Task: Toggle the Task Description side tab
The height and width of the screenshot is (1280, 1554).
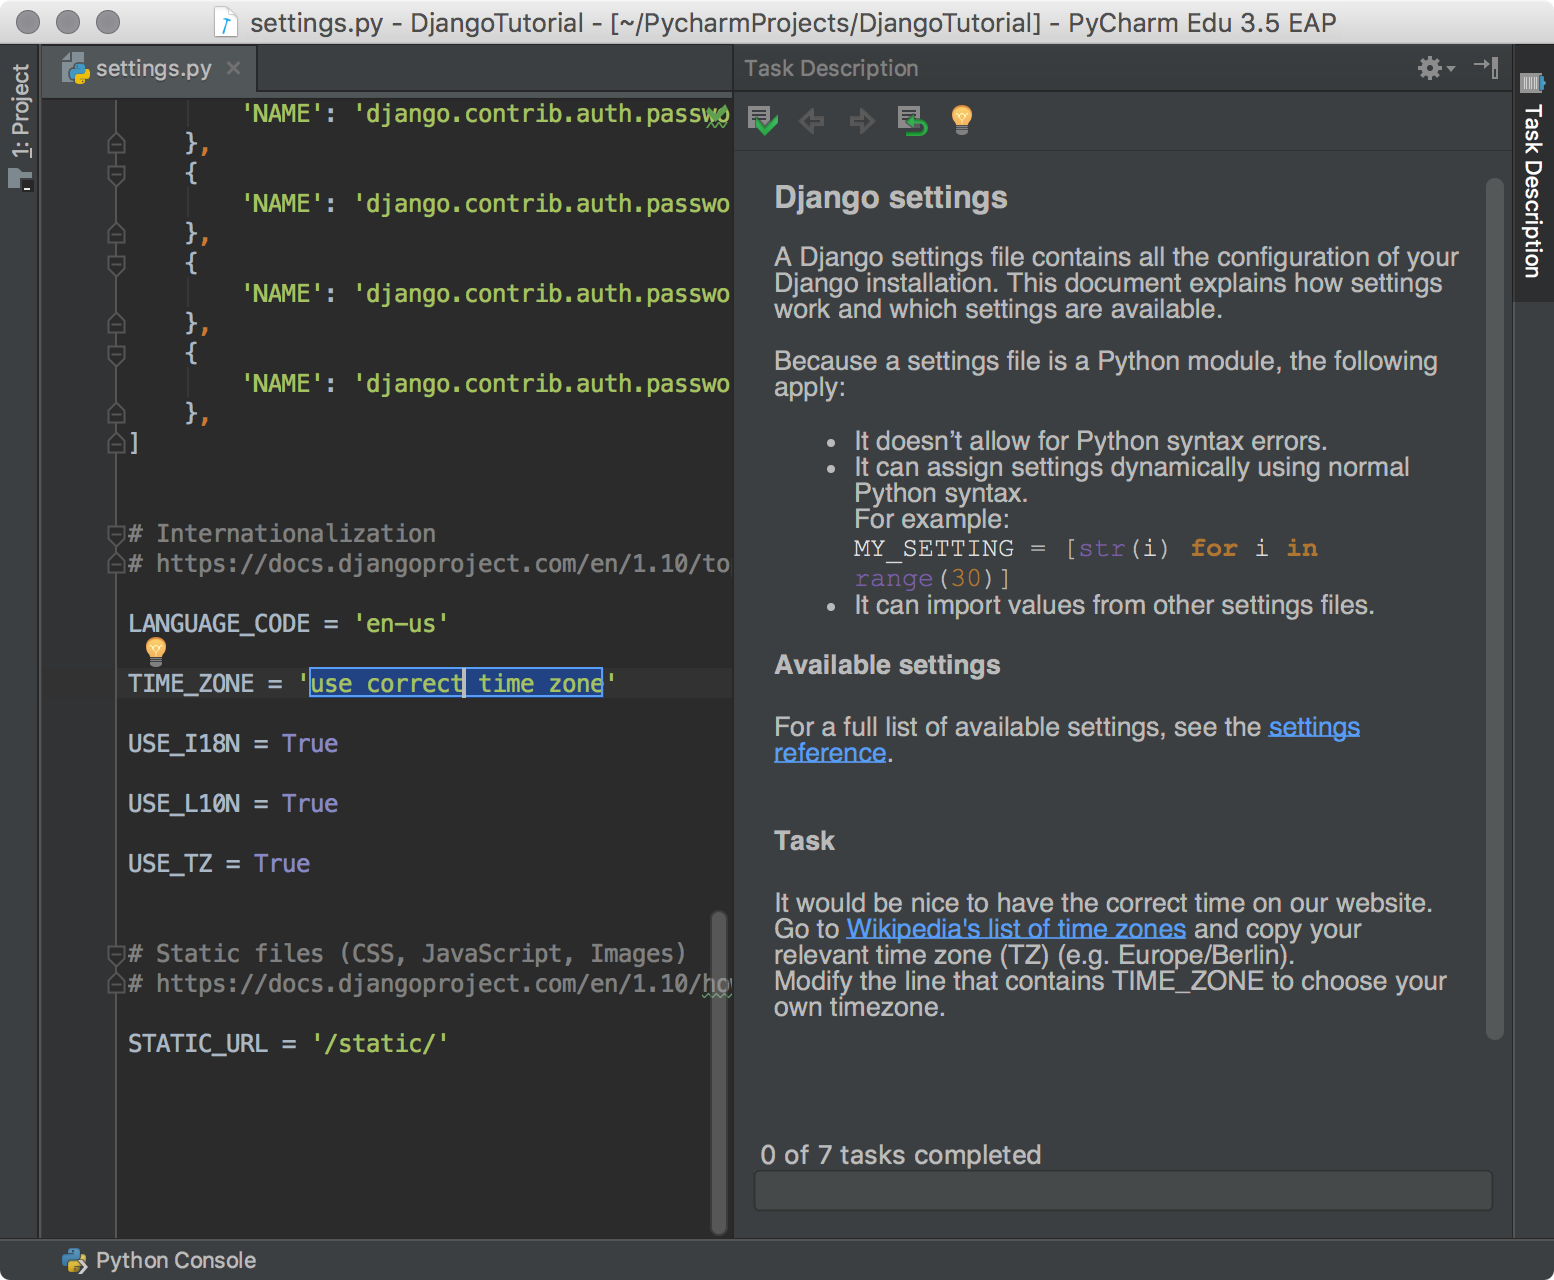Action: 1532,176
